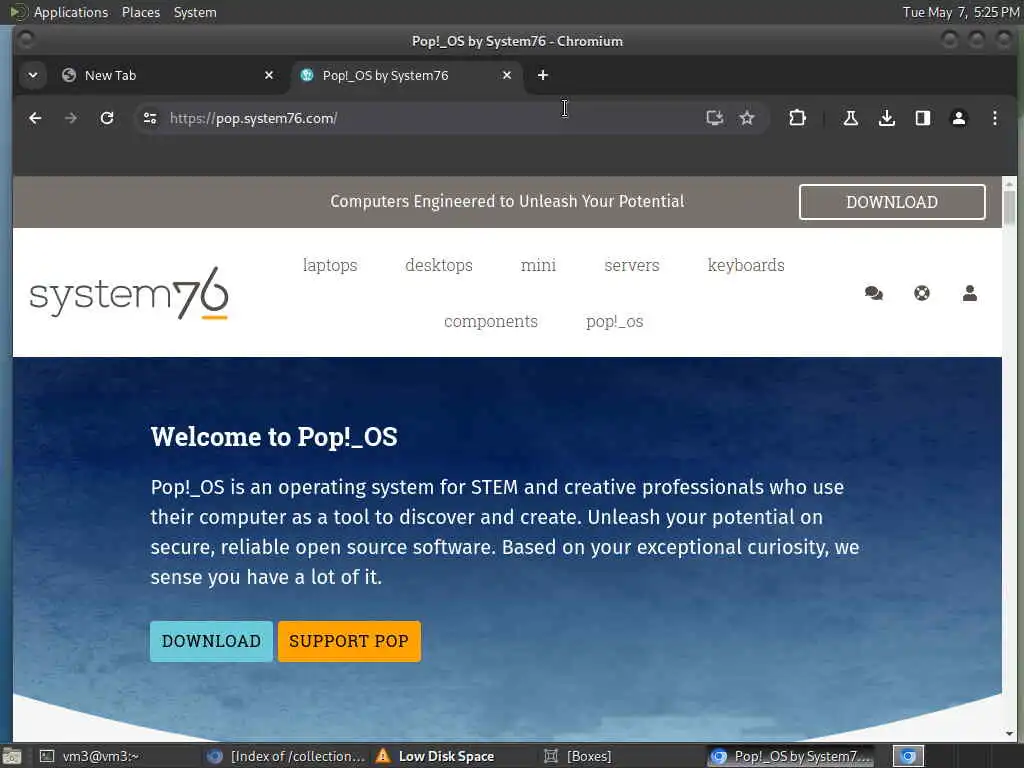
Task: Reload the current page
Action: (x=106, y=118)
